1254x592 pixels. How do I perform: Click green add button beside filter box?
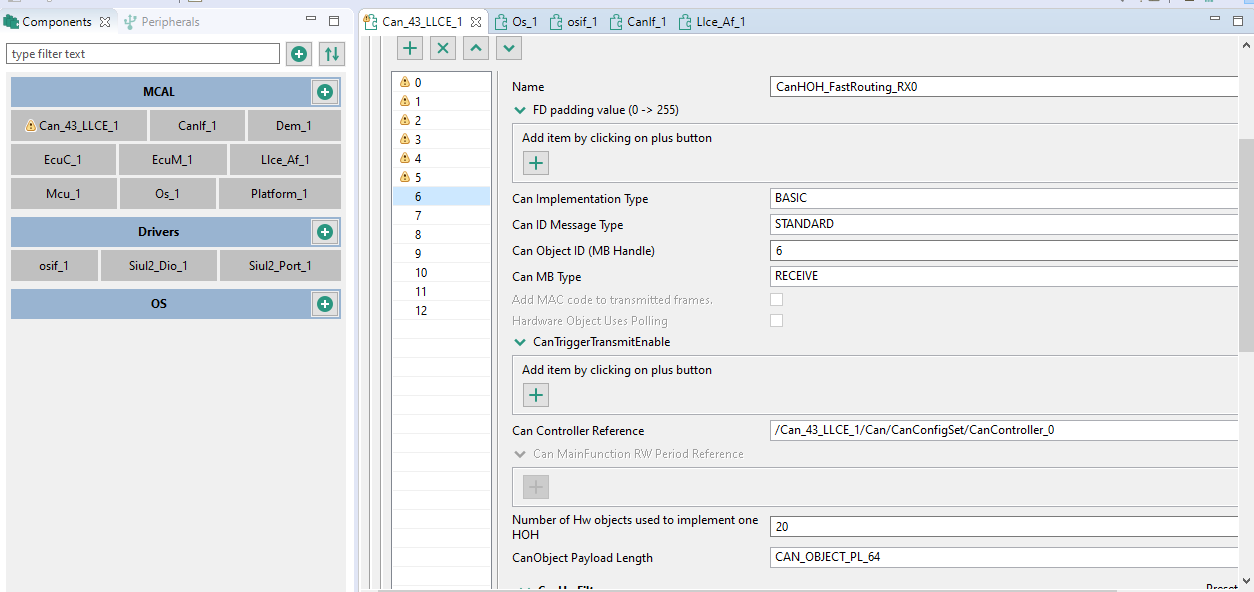[299, 54]
